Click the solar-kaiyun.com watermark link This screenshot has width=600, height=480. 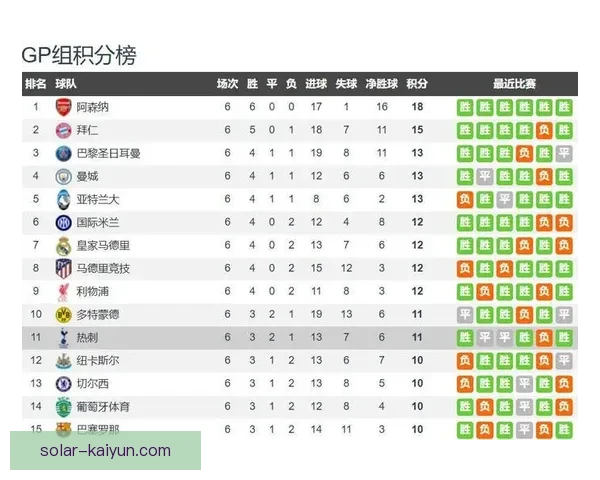point(105,451)
